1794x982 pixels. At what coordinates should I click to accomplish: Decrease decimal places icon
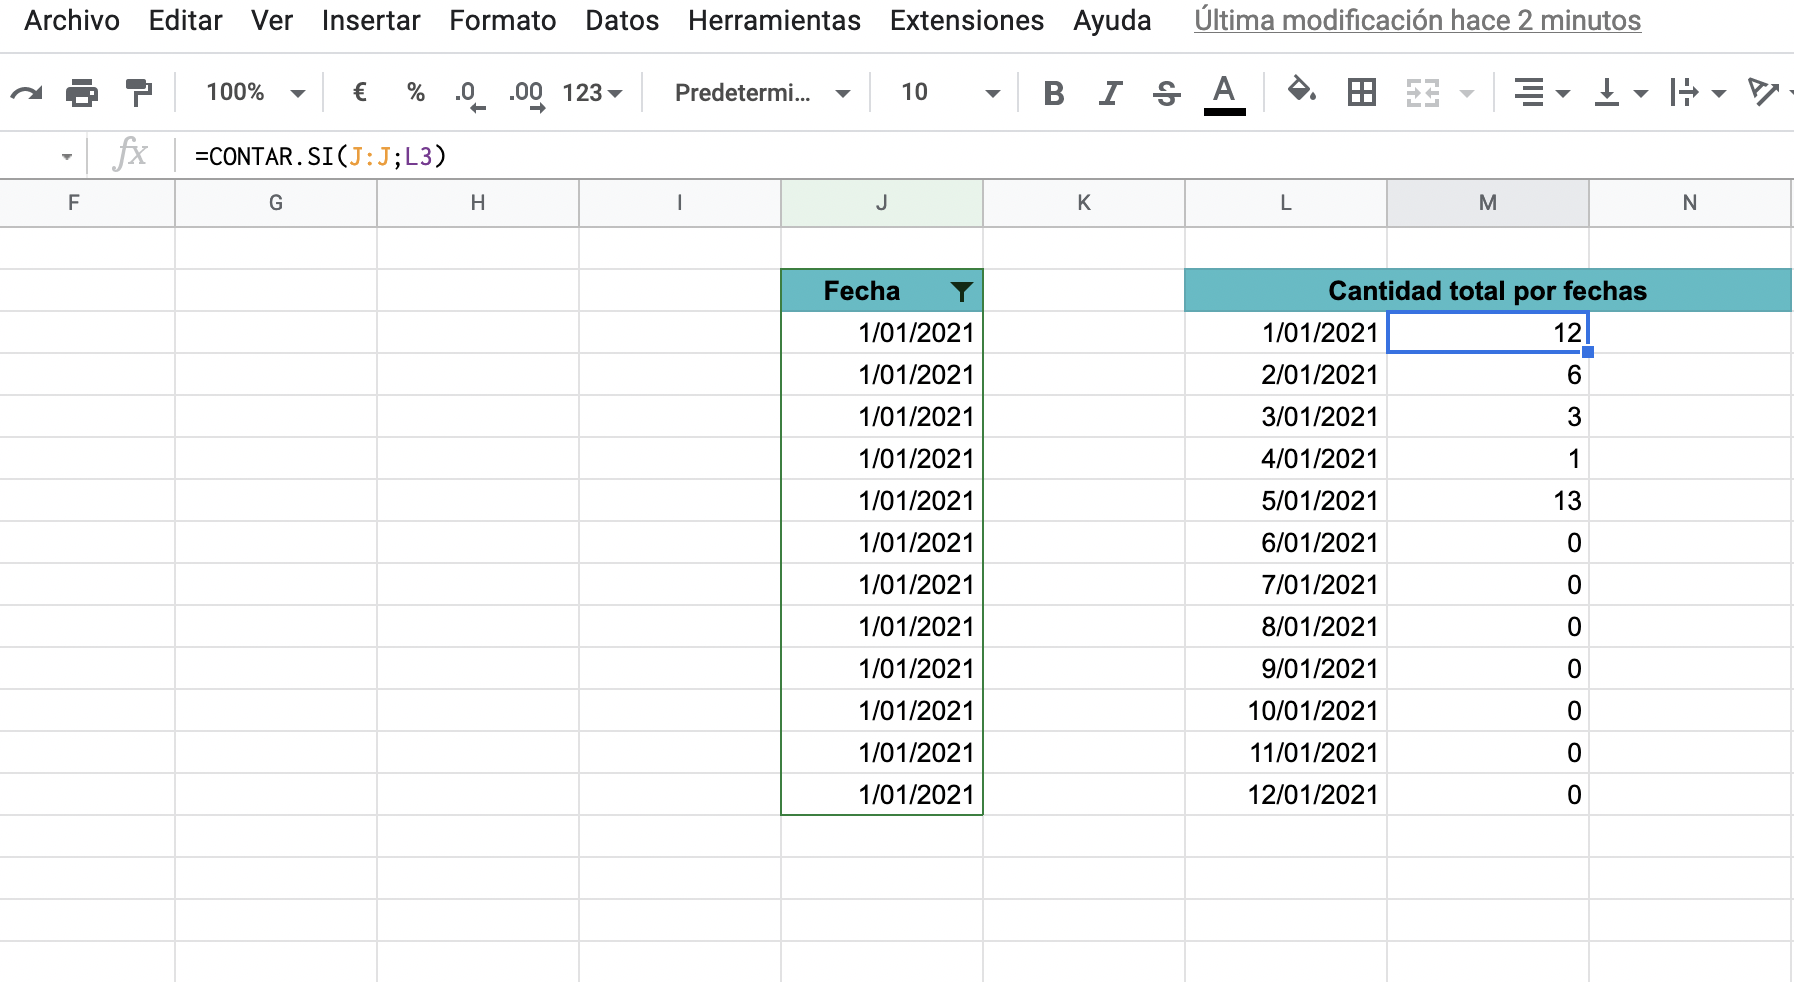[469, 95]
